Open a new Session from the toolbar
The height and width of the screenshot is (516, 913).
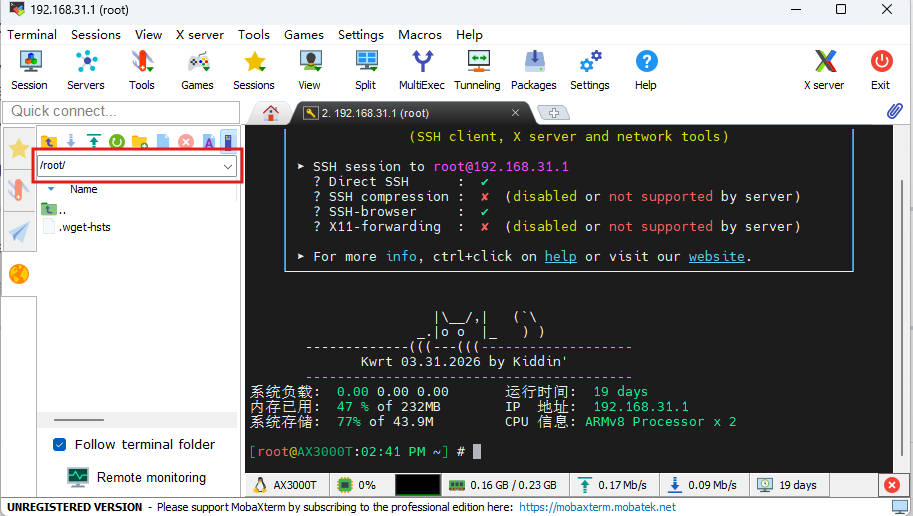coord(29,70)
